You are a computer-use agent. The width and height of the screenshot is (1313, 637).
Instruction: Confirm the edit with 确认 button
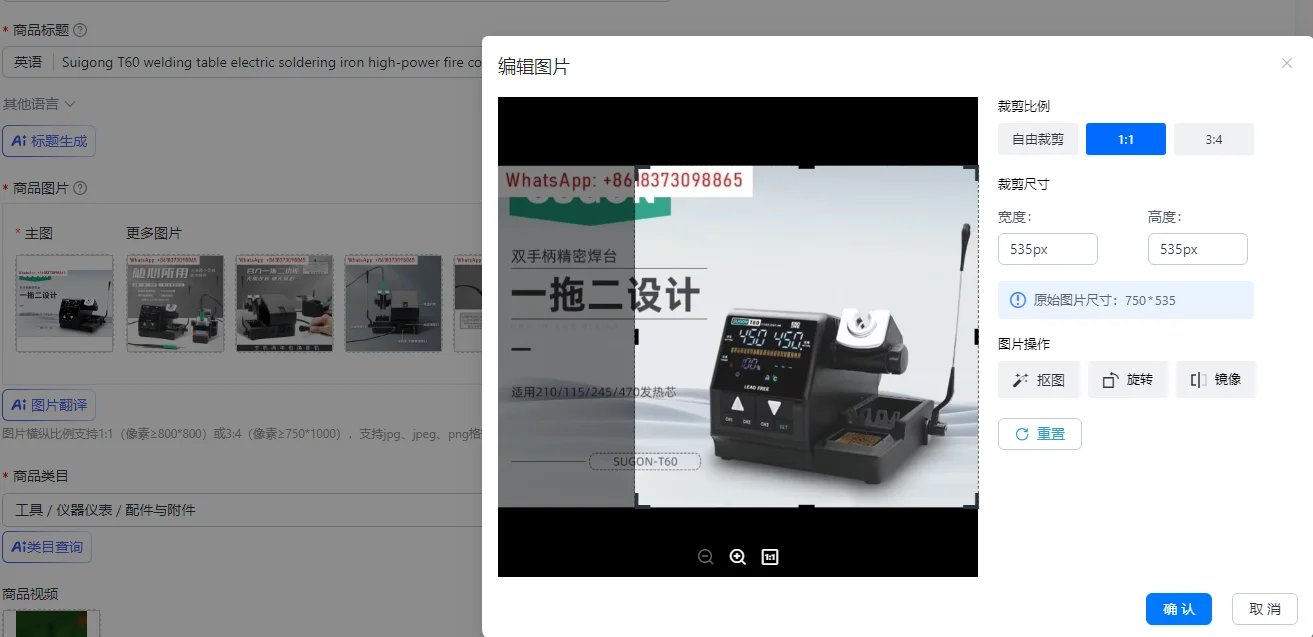click(1179, 609)
